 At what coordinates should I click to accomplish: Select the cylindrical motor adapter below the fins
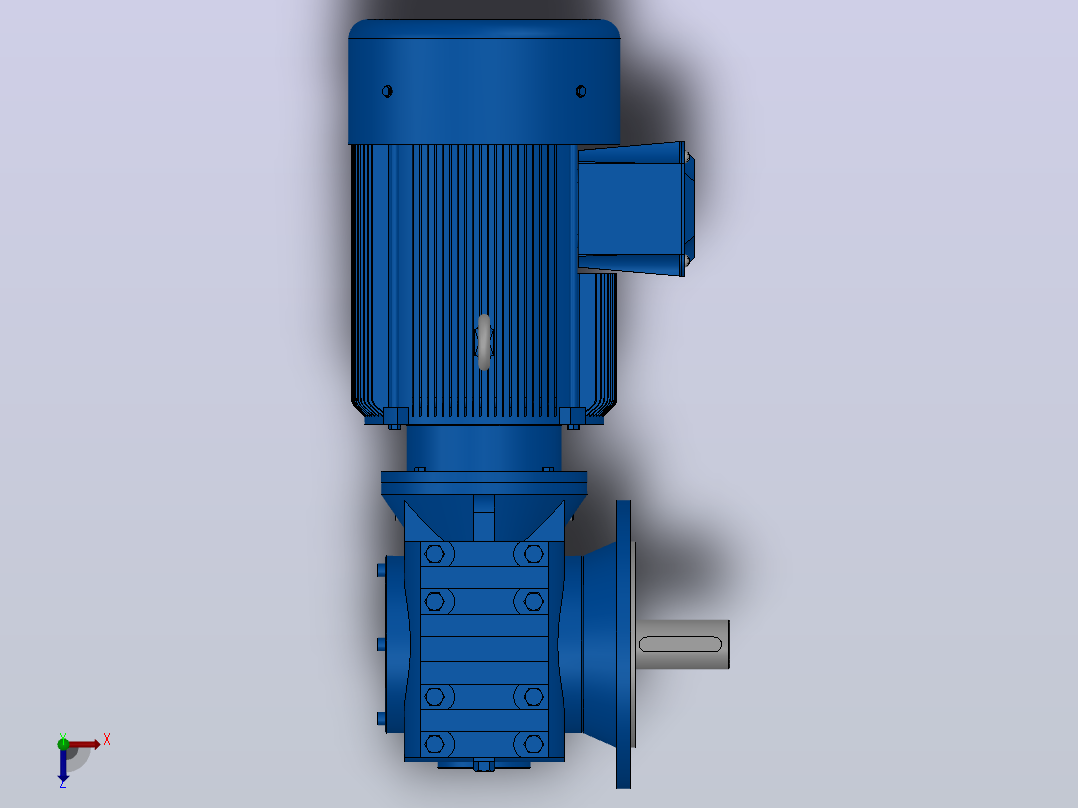tap(484, 448)
